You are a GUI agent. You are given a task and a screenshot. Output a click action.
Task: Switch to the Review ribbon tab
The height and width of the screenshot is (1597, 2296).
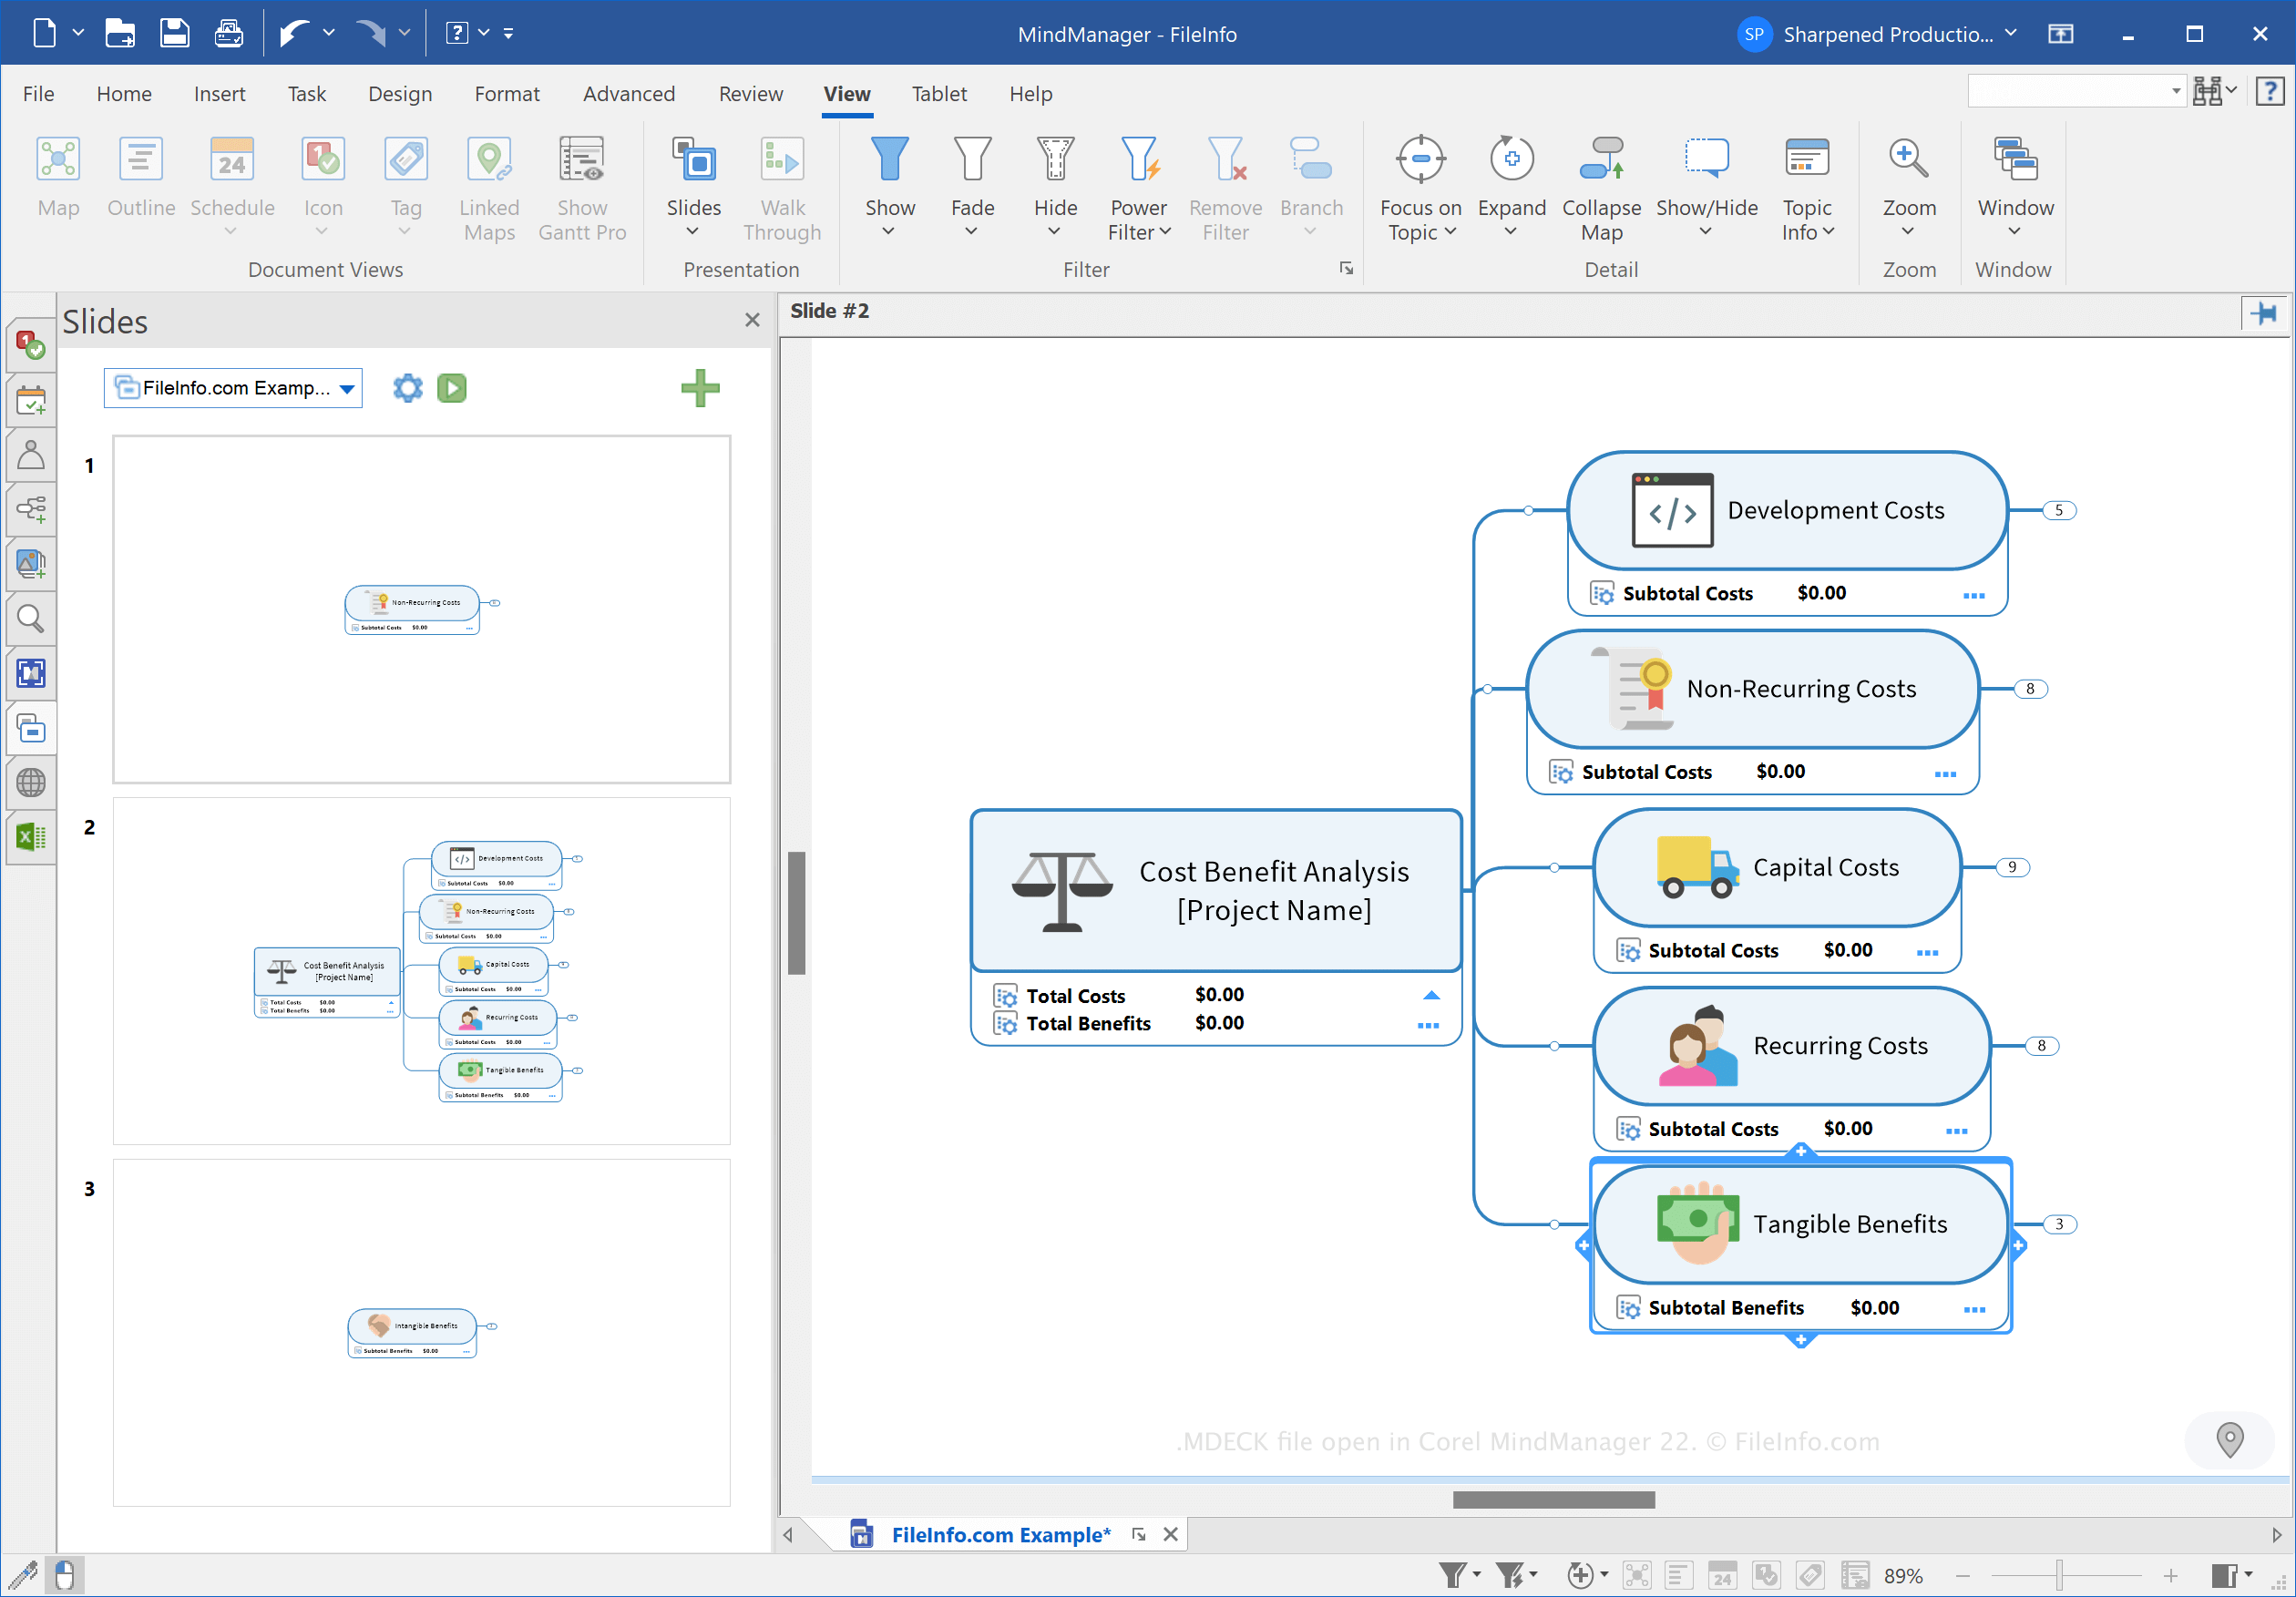pyautogui.click(x=750, y=93)
